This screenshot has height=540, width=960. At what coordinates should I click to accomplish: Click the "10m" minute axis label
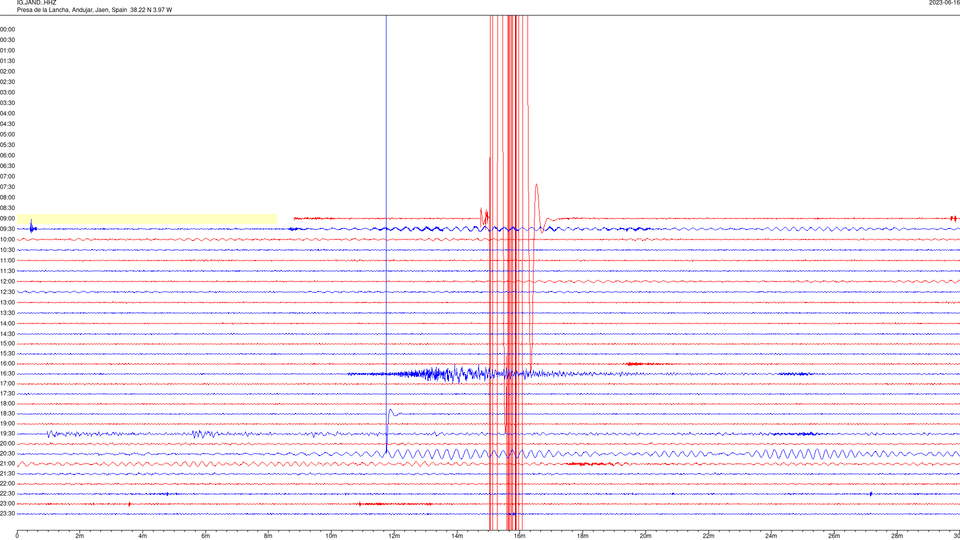331,536
